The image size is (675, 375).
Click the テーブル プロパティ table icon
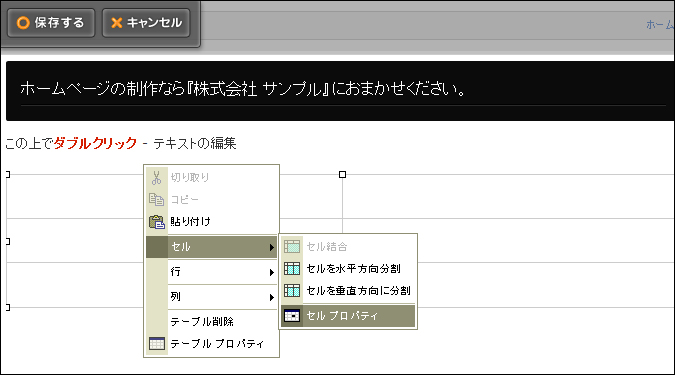[157, 344]
